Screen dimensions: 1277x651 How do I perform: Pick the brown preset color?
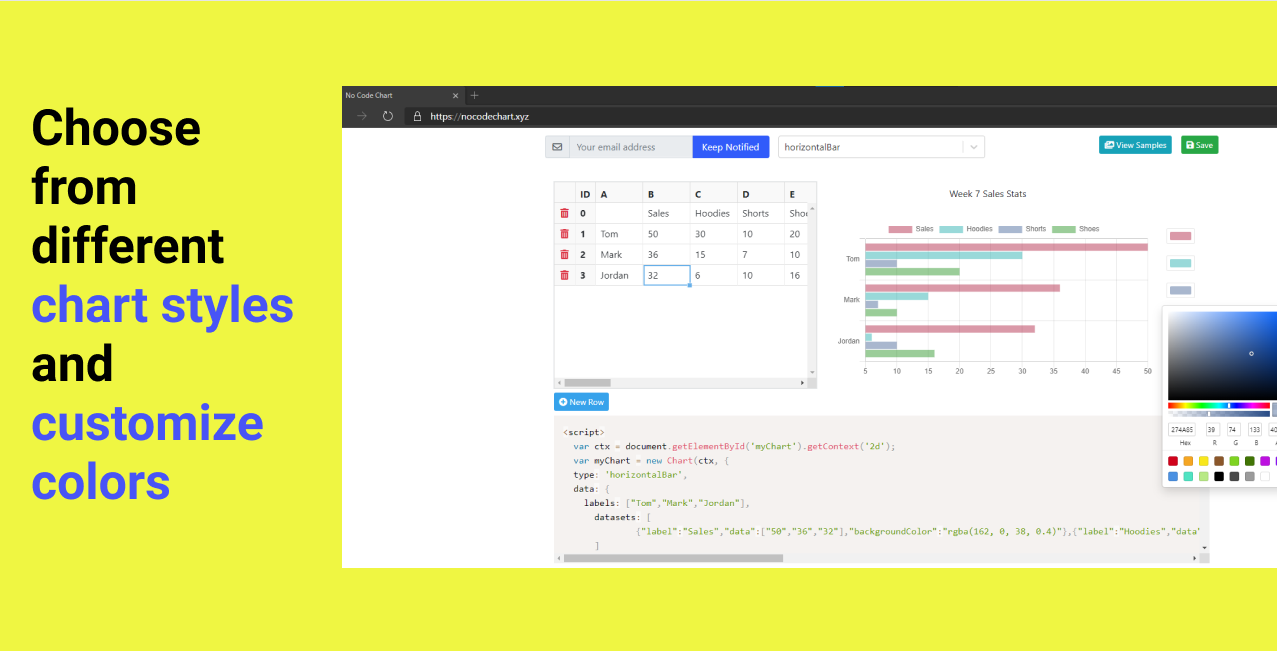point(1219,461)
